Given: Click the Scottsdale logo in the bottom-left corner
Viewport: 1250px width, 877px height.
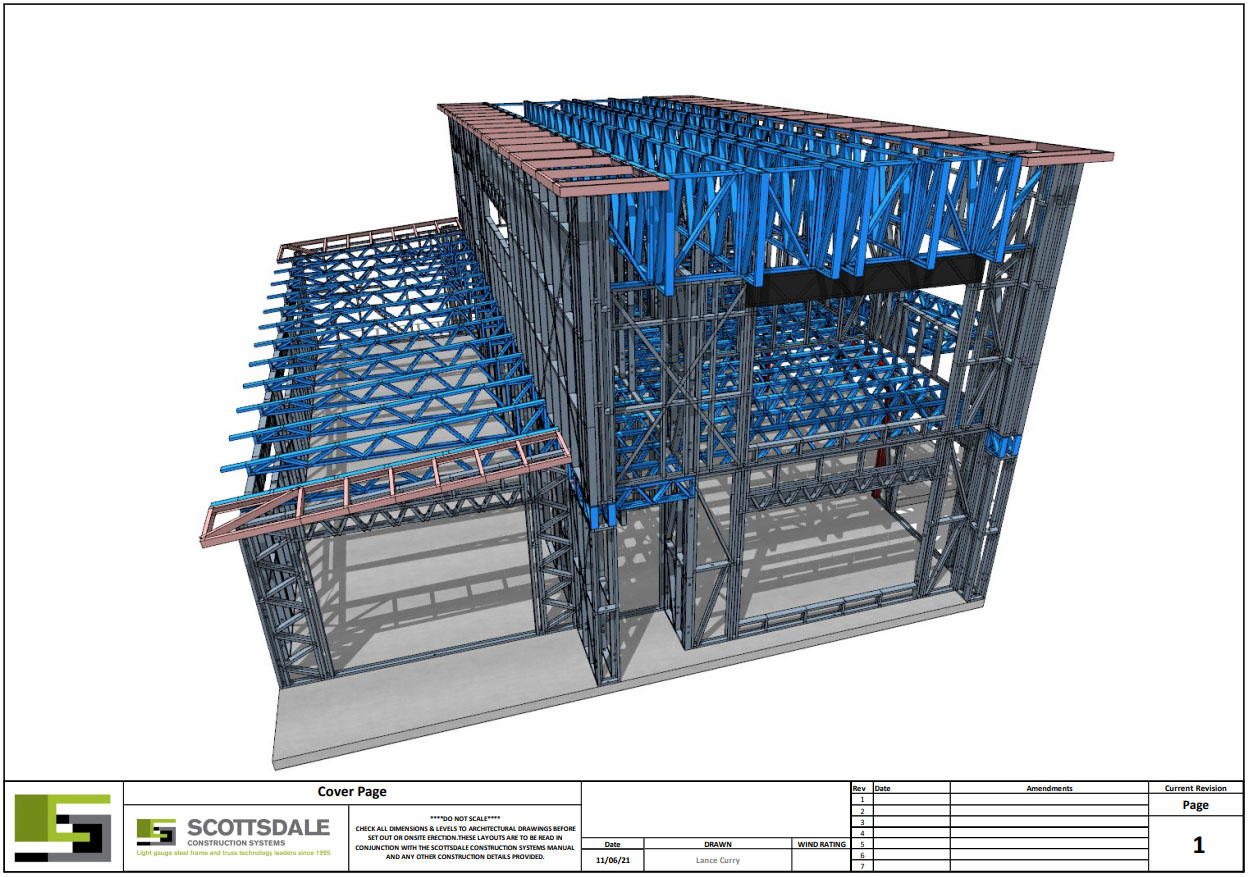Looking at the screenshot, I should pos(60,825).
